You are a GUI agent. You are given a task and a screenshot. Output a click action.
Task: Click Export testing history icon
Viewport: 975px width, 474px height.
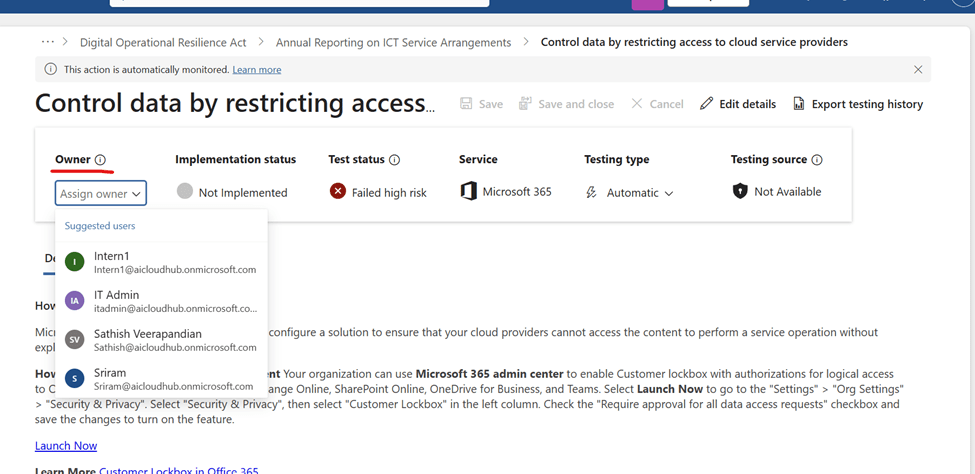pos(799,104)
